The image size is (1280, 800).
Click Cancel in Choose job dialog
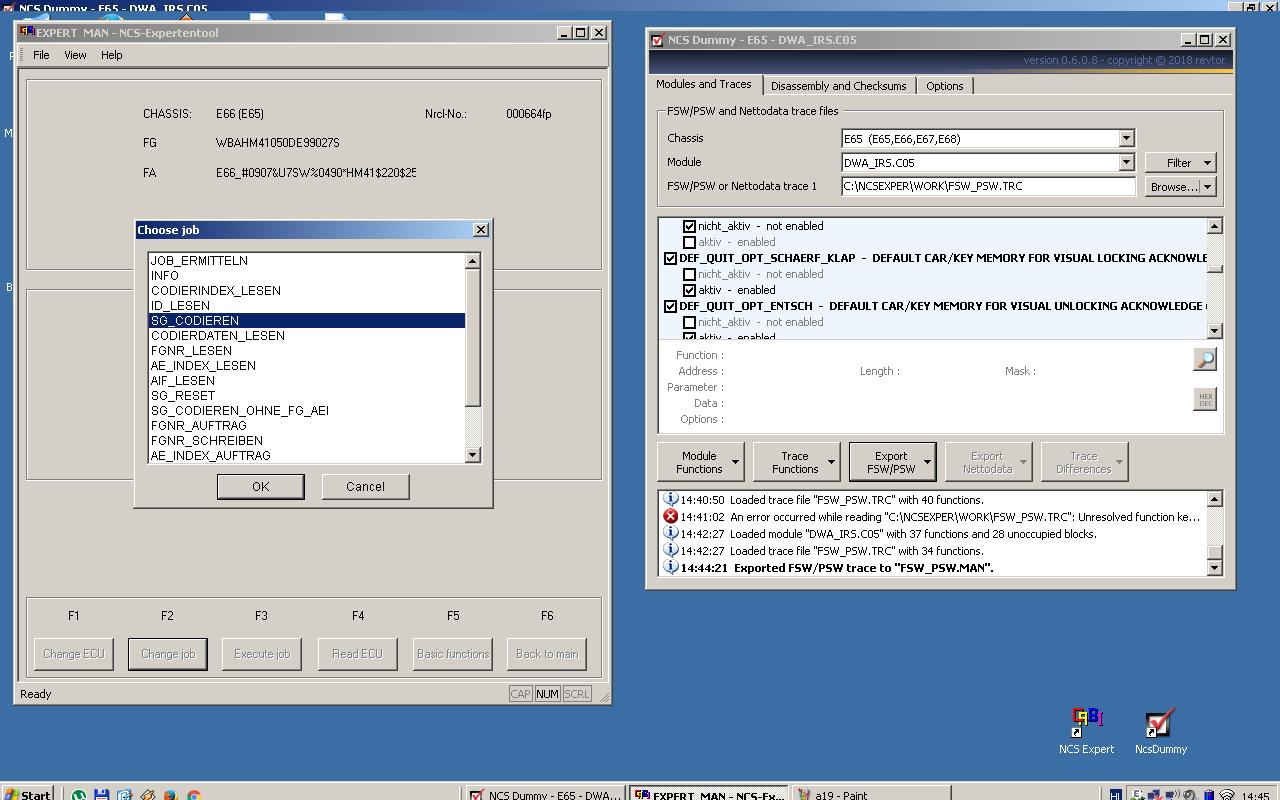365,486
